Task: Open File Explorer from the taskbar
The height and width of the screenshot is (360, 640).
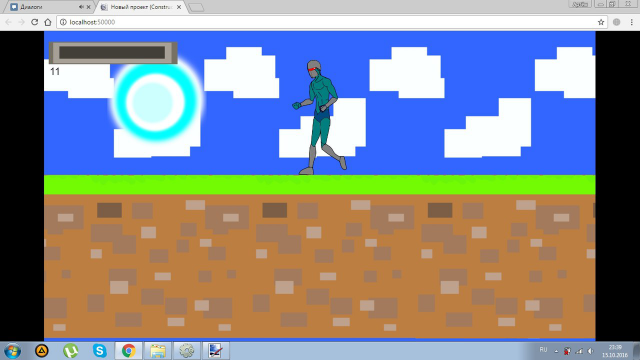Action: (x=158, y=351)
